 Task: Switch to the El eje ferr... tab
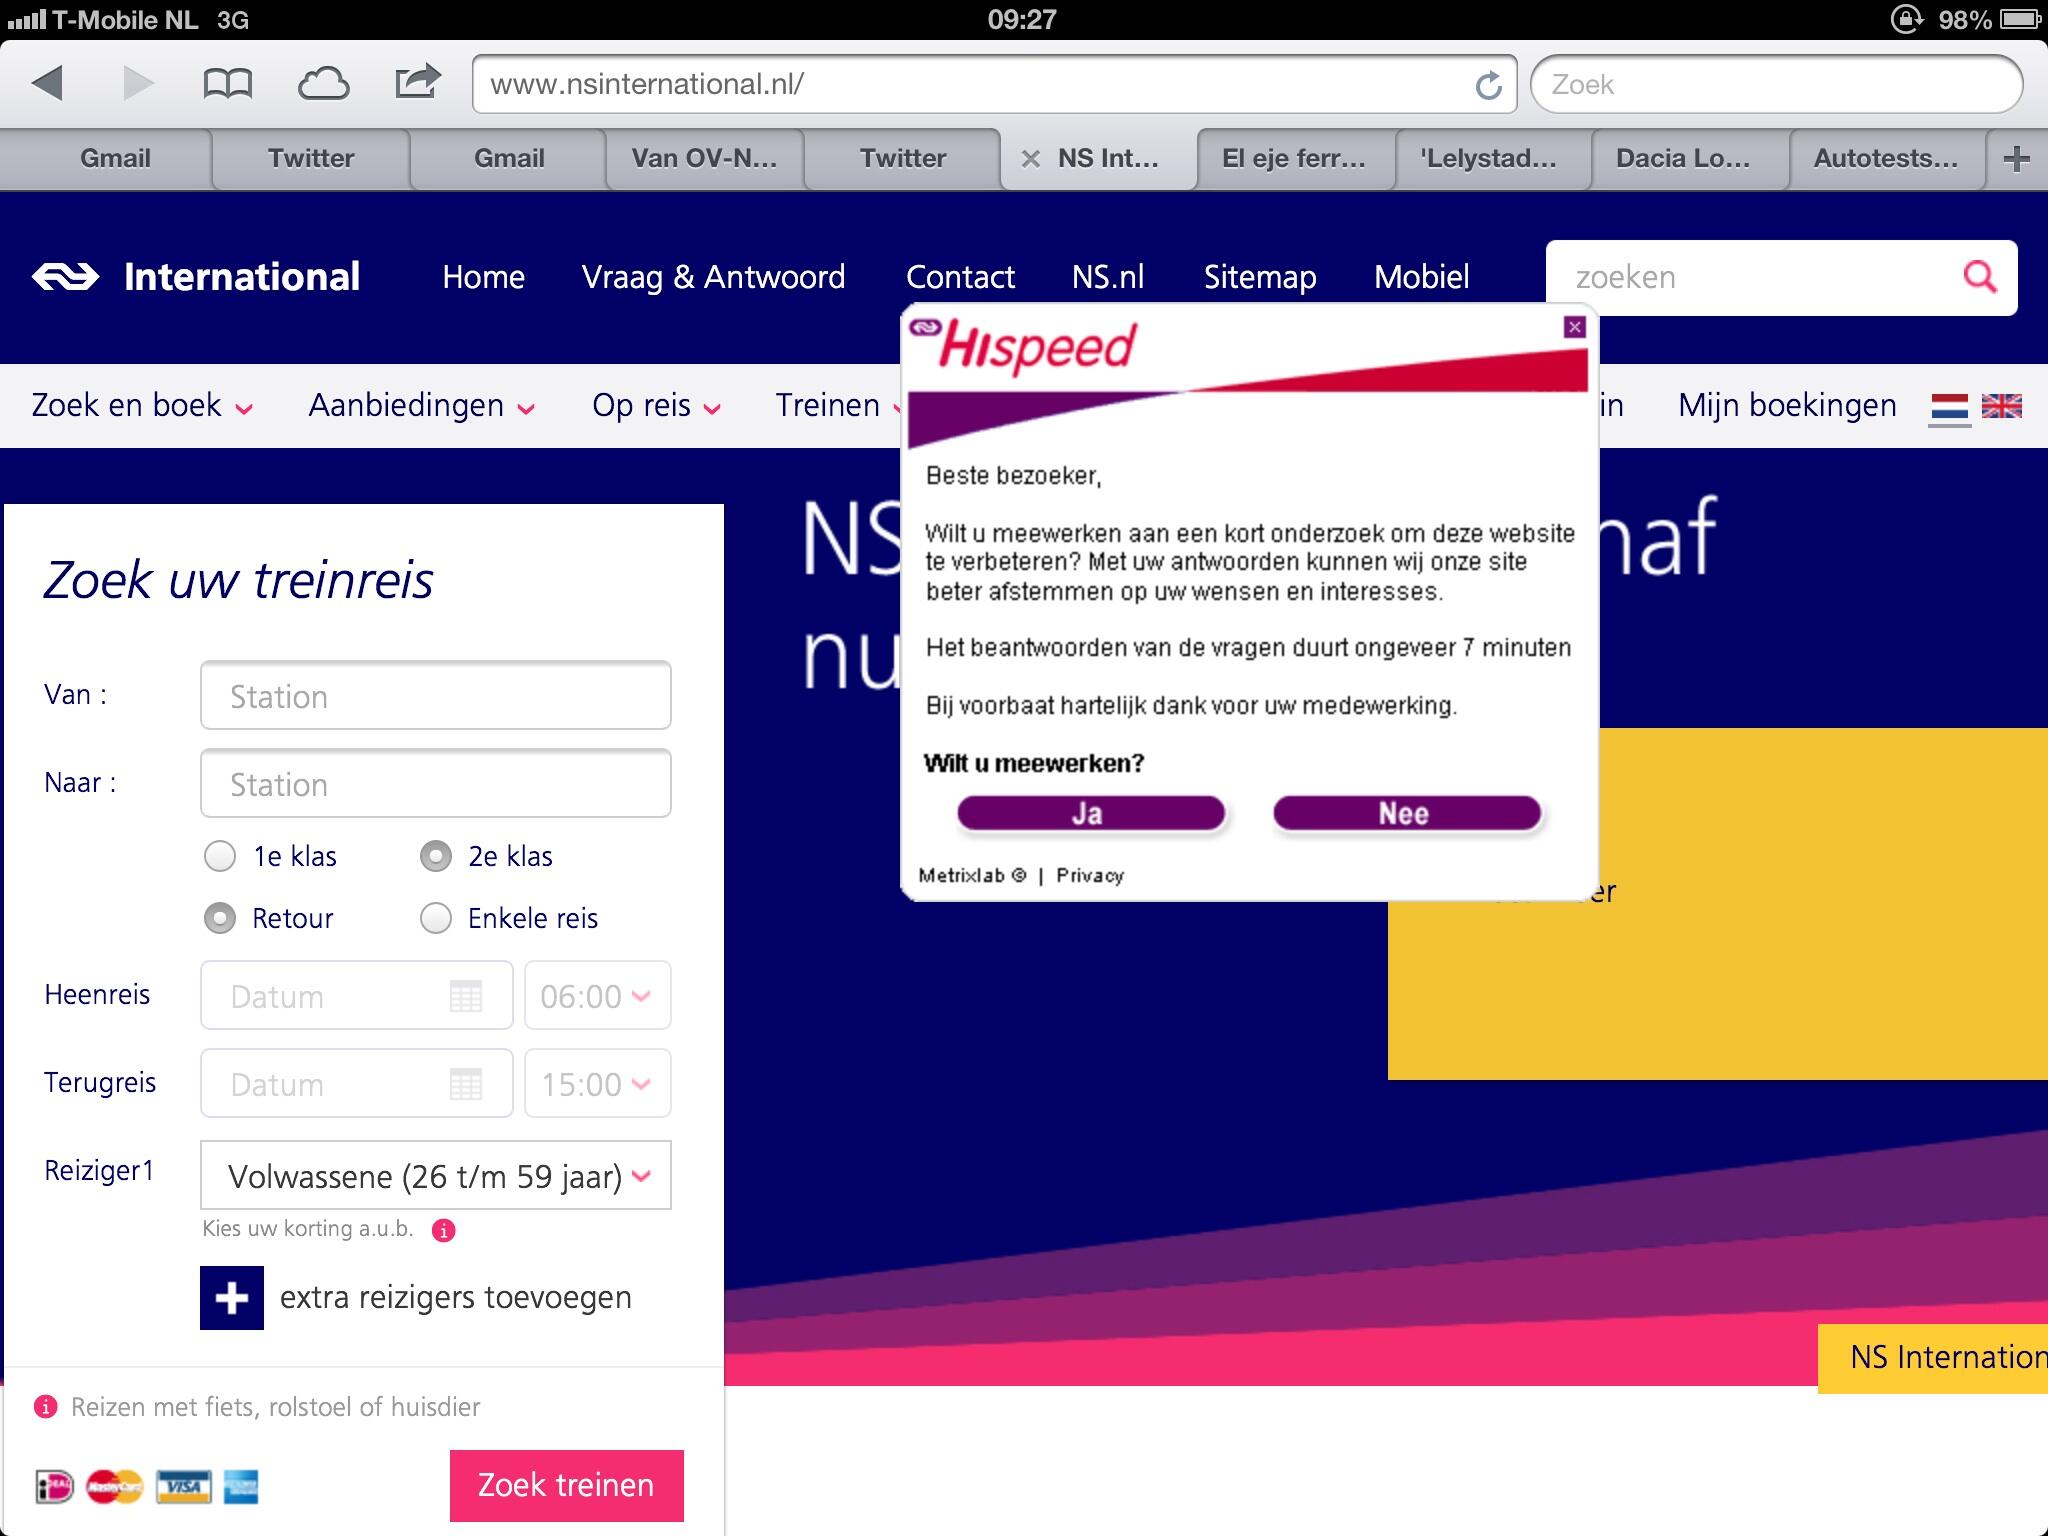tap(1294, 158)
